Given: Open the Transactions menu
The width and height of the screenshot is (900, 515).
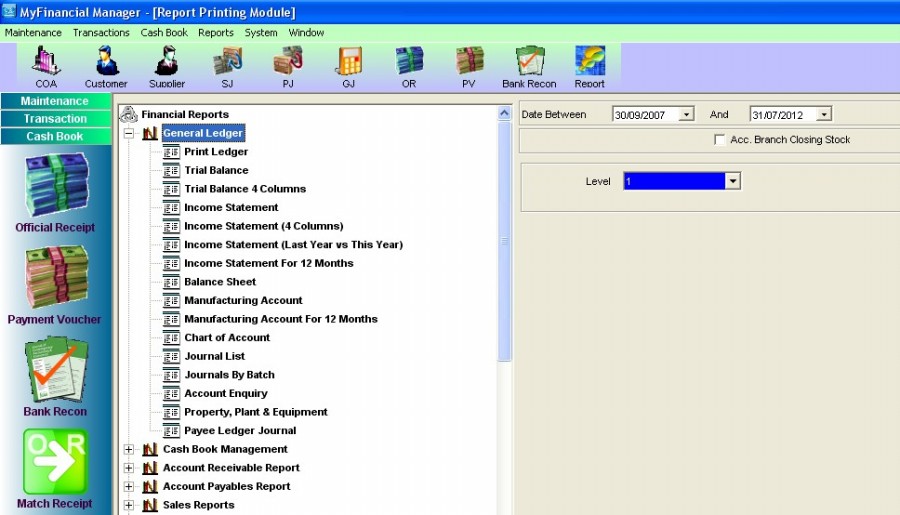Looking at the screenshot, I should pyautogui.click(x=101, y=33).
